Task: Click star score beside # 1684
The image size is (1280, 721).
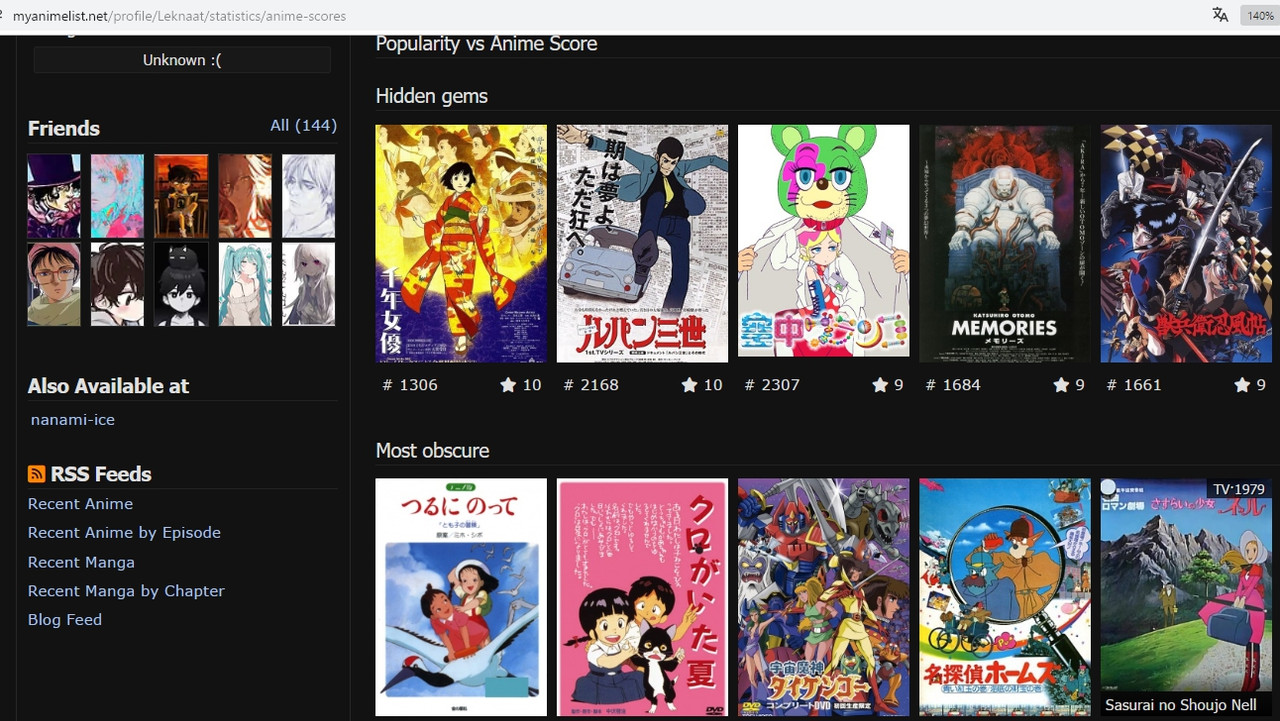Action: click(1068, 385)
